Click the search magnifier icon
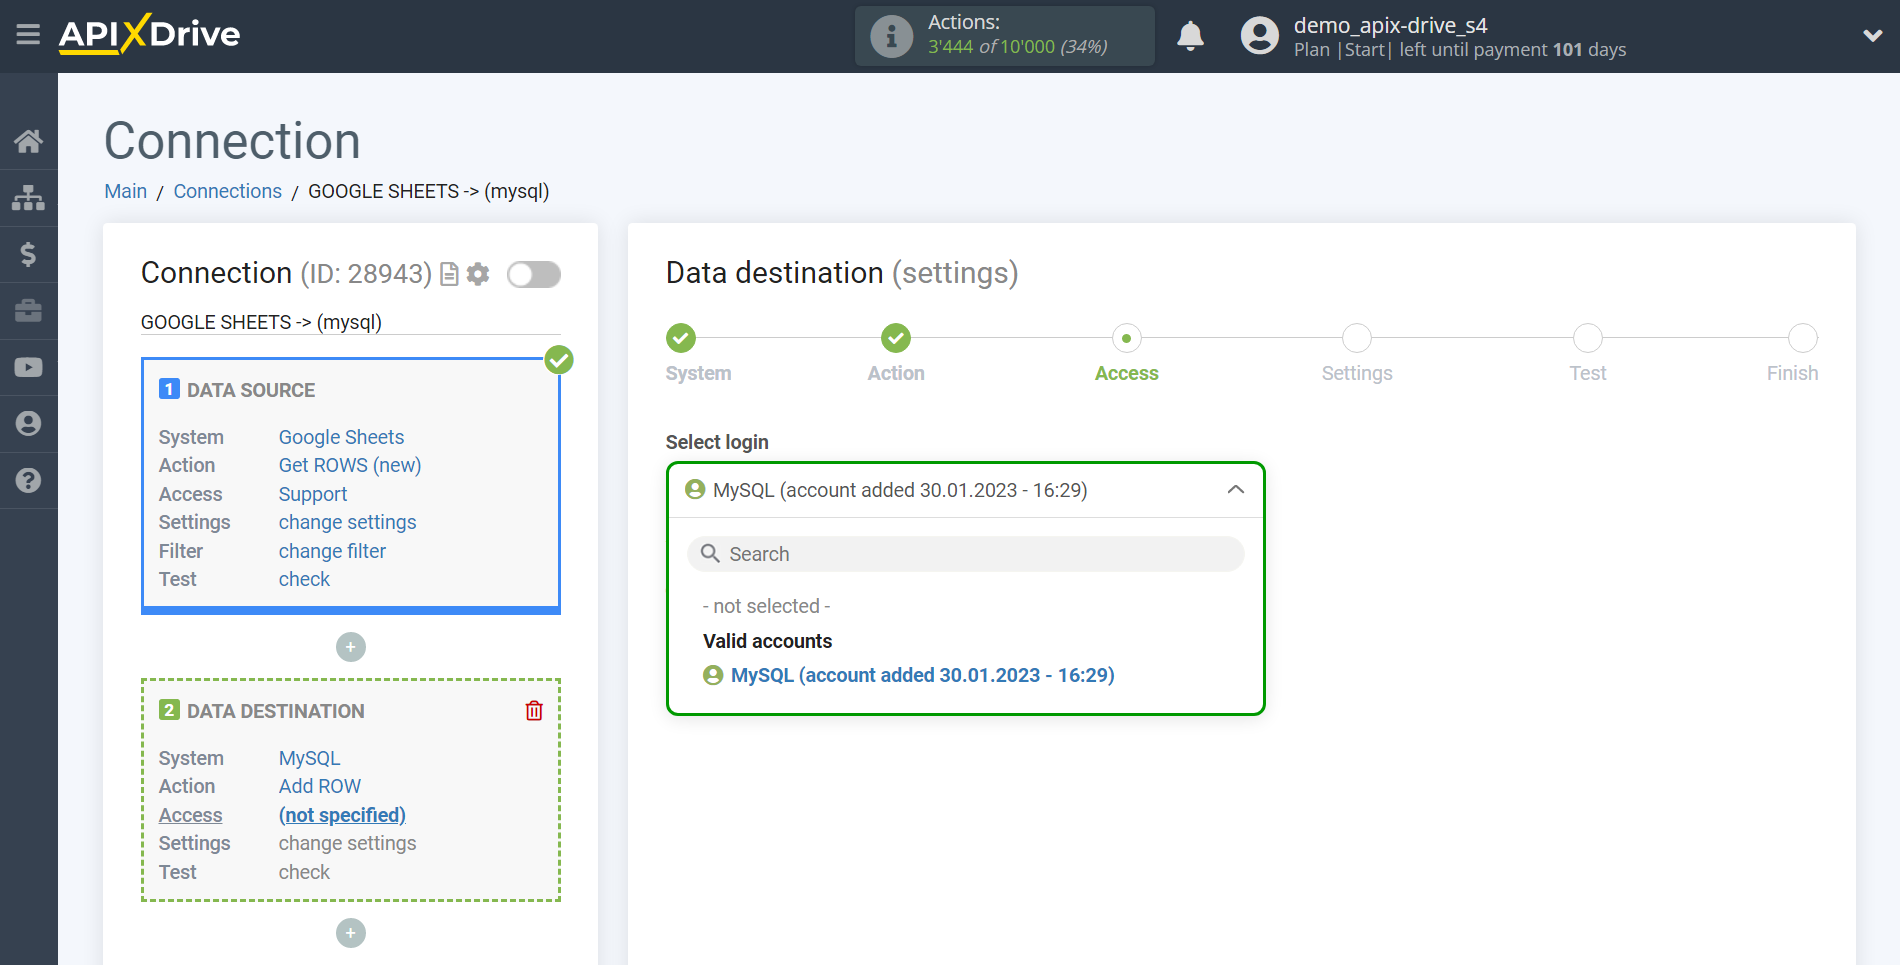 coord(710,554)
